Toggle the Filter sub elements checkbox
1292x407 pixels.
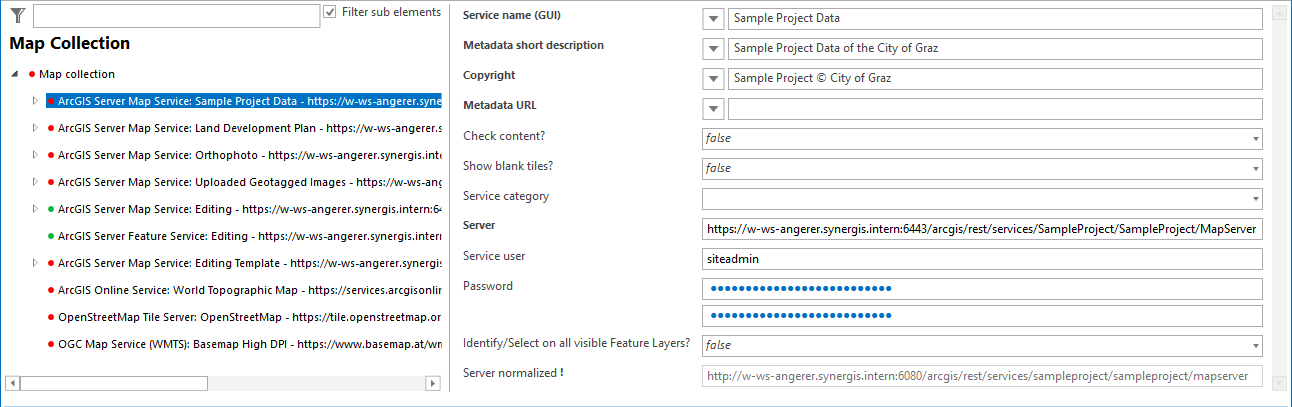click(x=331, y=12)
